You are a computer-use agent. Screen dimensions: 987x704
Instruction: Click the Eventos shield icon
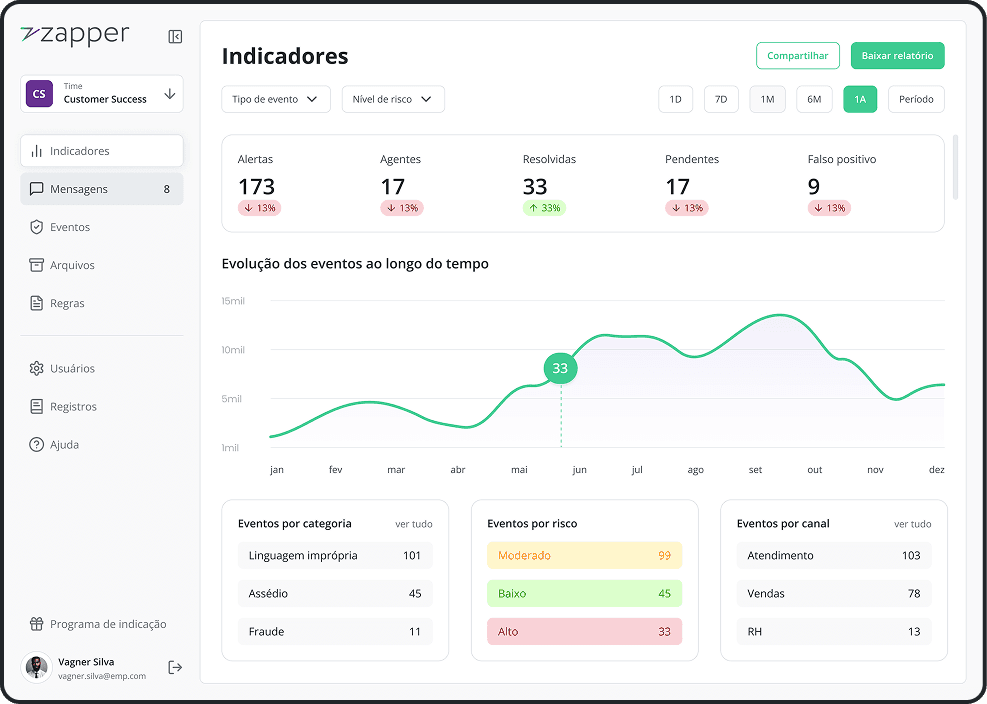tap(37, 227)
